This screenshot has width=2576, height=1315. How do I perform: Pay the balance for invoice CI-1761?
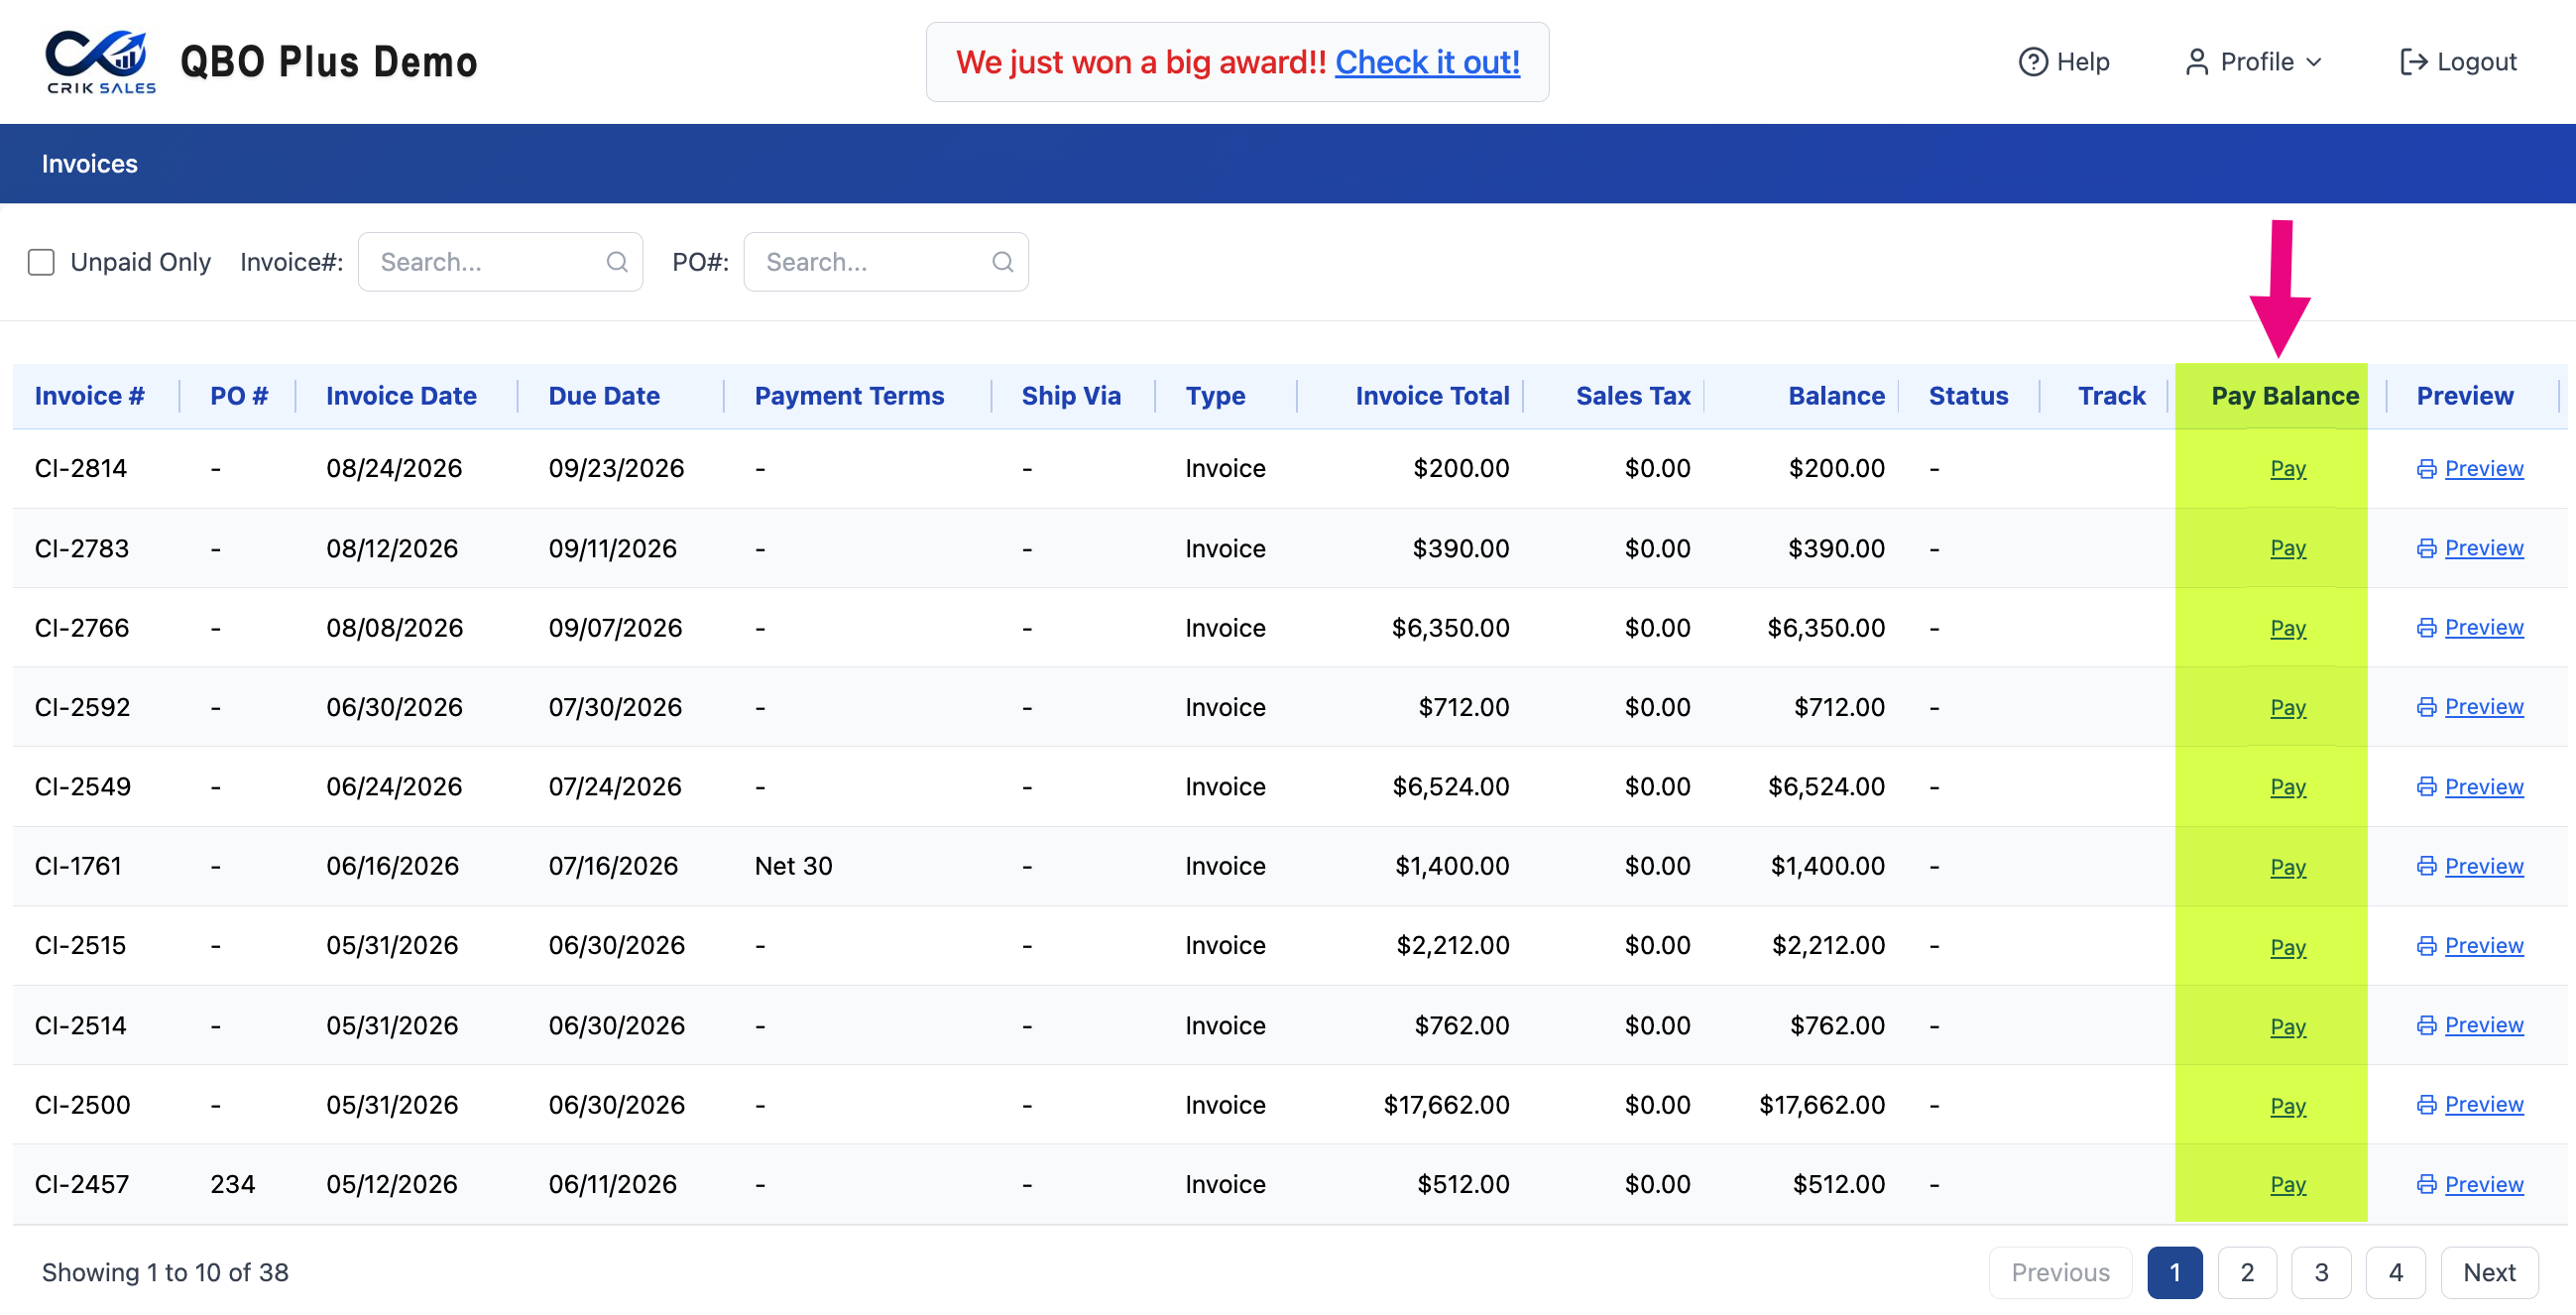[x=2287, y=867]
